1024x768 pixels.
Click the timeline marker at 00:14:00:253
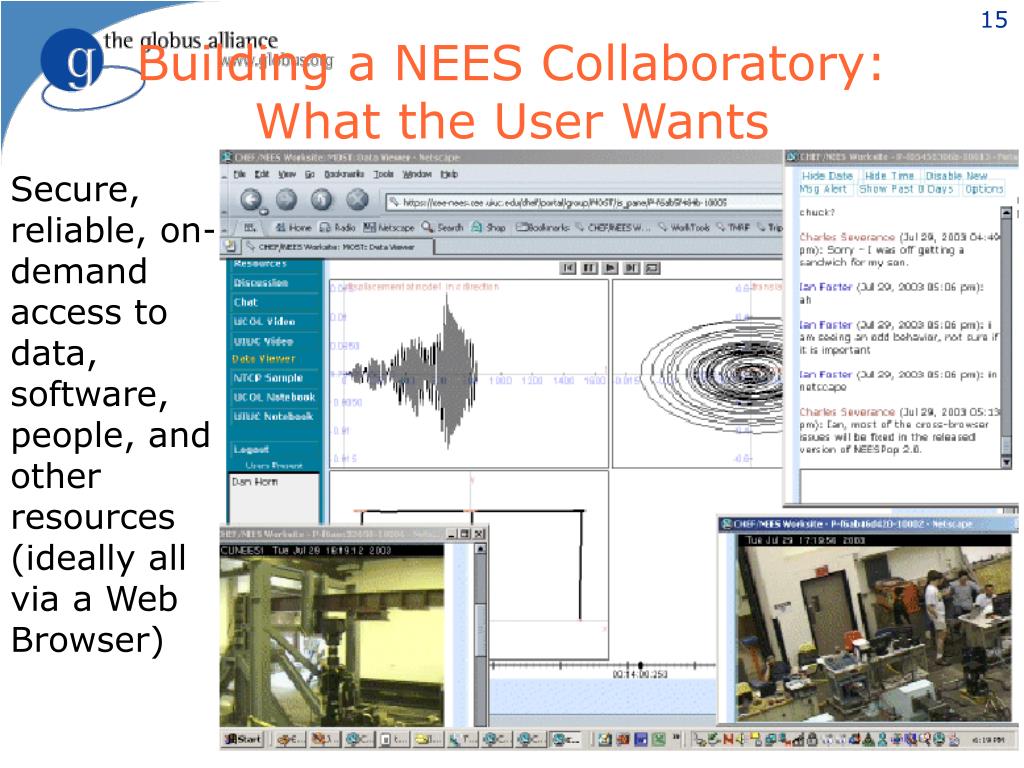(640, 665)
